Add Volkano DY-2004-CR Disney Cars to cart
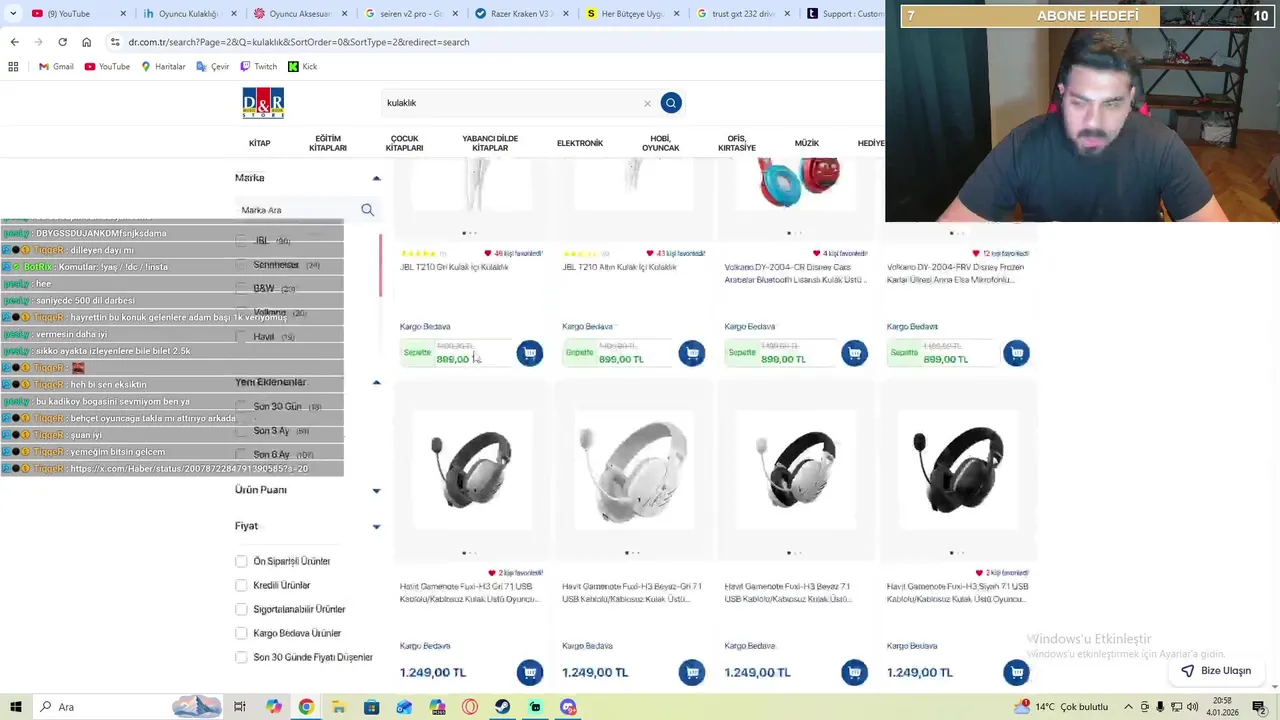 click(854, 353)
